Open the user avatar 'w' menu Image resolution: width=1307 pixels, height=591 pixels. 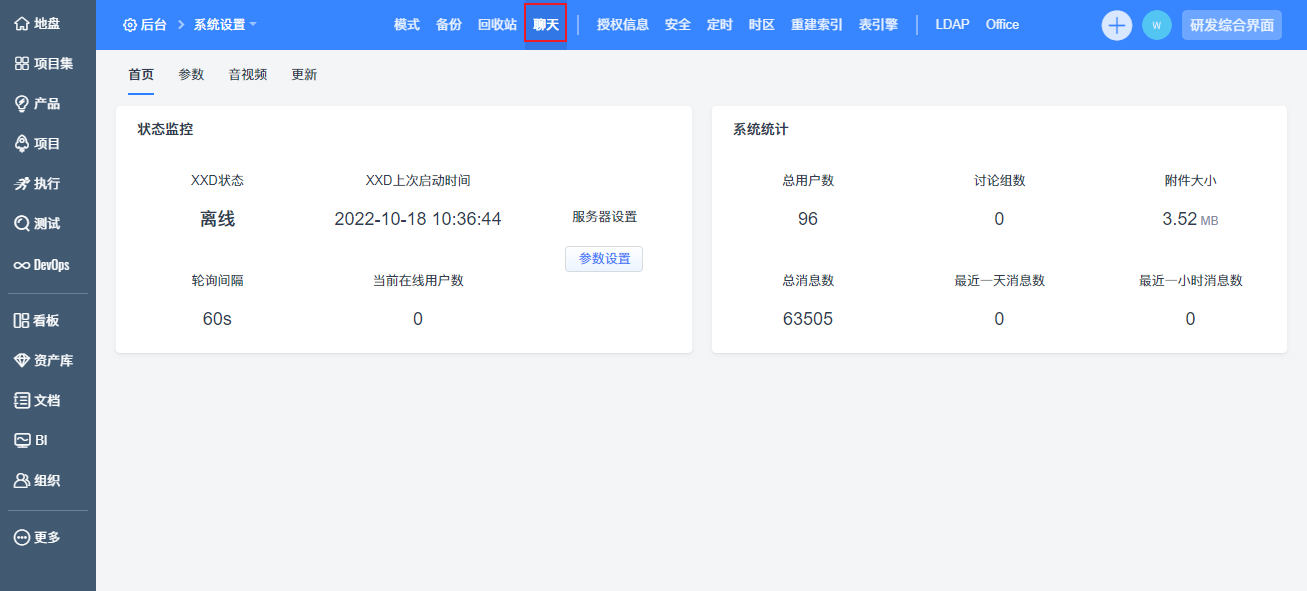[x=1157, y=25]
